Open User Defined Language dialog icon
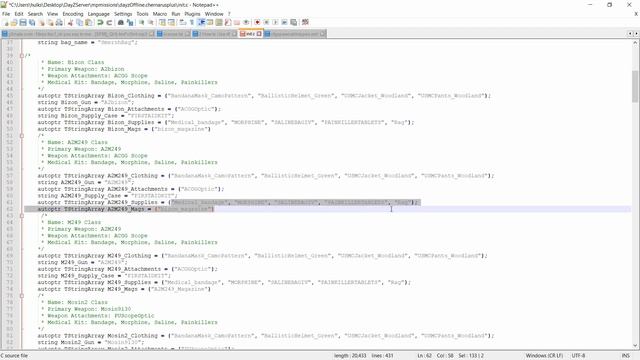The width and height of the screenshot is (640, 360). [210, 22]
